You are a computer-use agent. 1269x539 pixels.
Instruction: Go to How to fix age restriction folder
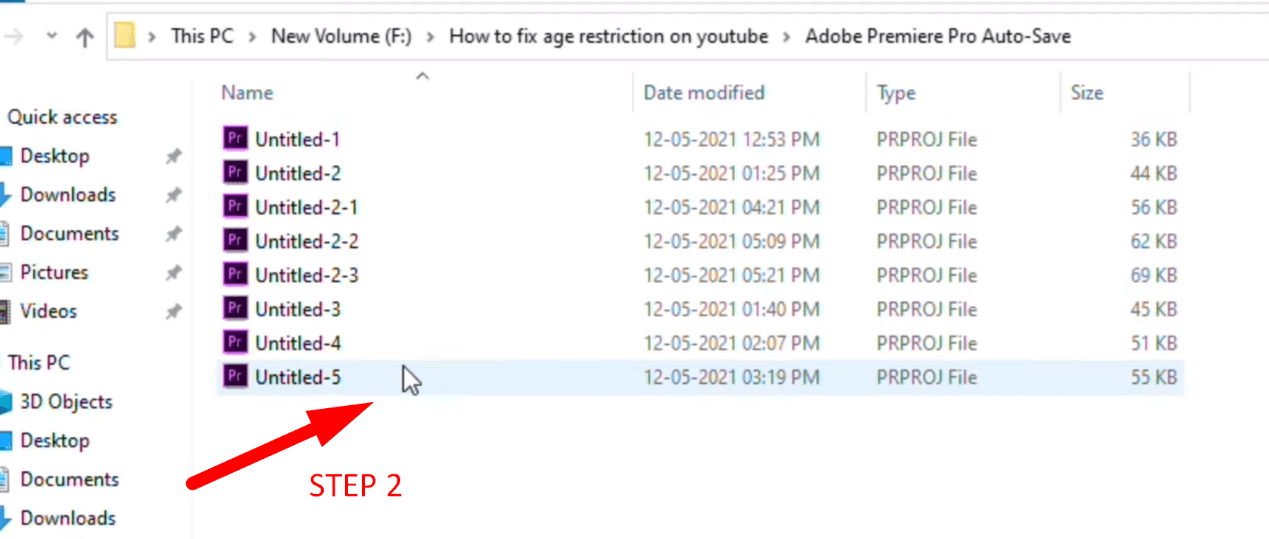(609, 36)
